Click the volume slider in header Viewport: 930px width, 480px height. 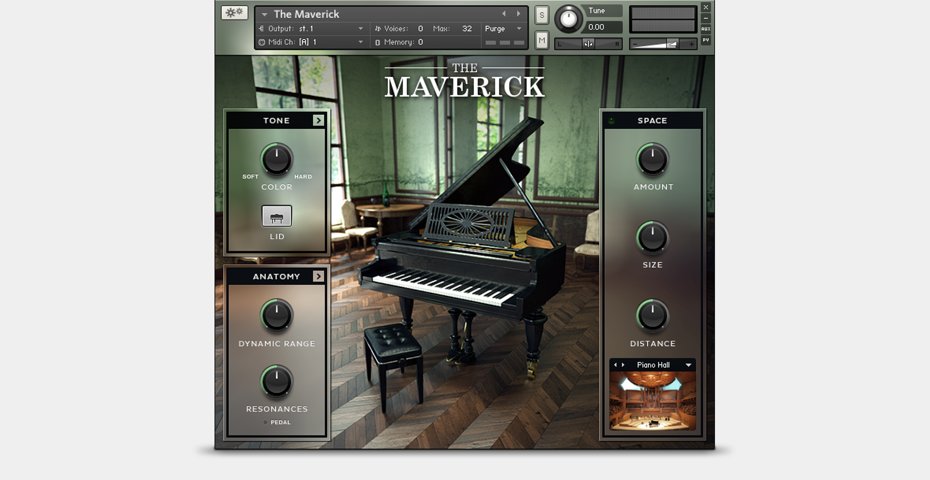click(x=664, y=43)
